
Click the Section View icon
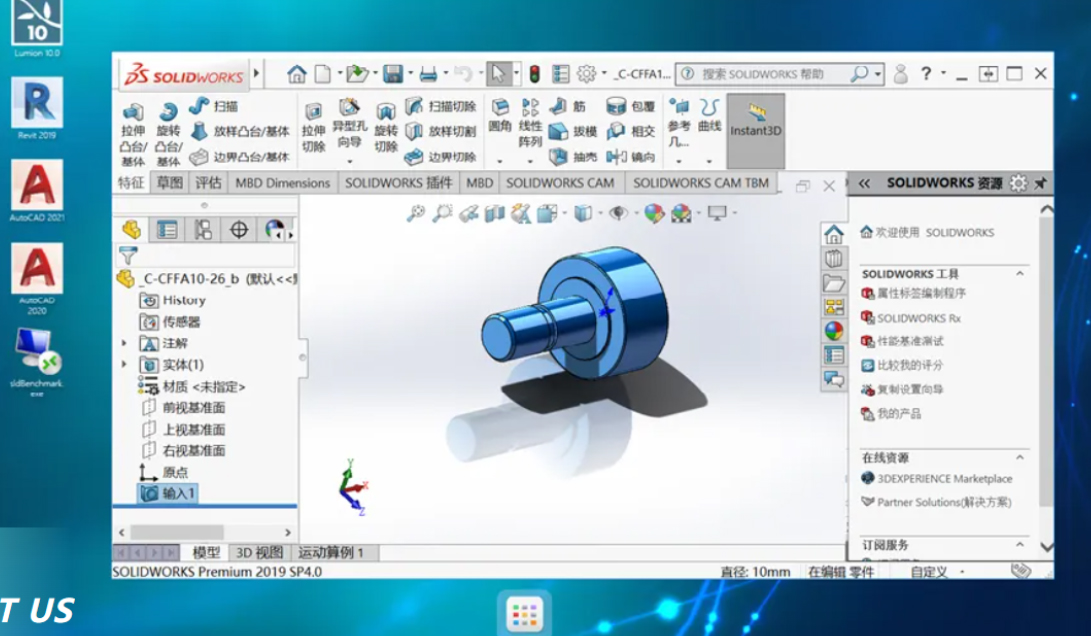tap(495, 213)
